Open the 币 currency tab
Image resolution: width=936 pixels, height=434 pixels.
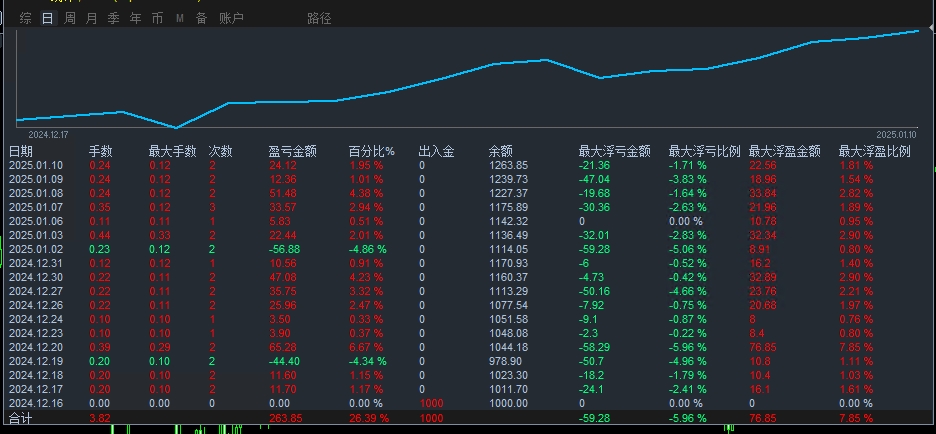[x=157, y=19]
